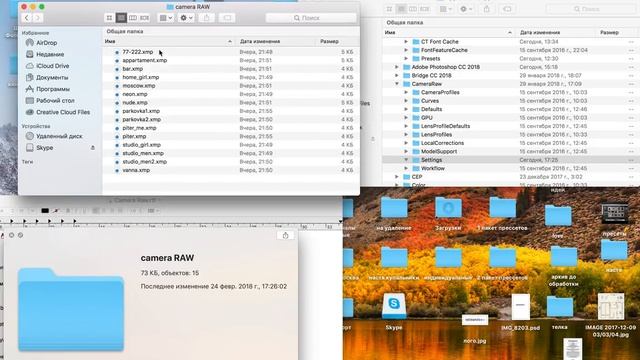Select the file vanna.xmp

pyautogui.click(x=136, y=170)
